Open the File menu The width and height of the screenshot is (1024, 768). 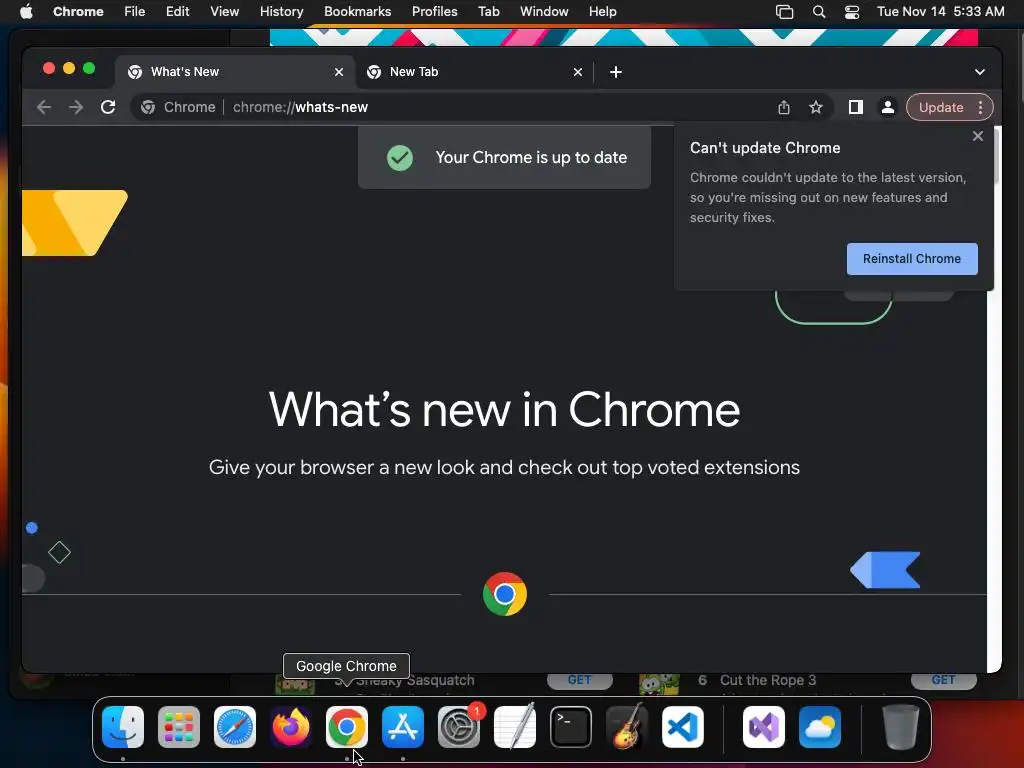pos(135,12)
